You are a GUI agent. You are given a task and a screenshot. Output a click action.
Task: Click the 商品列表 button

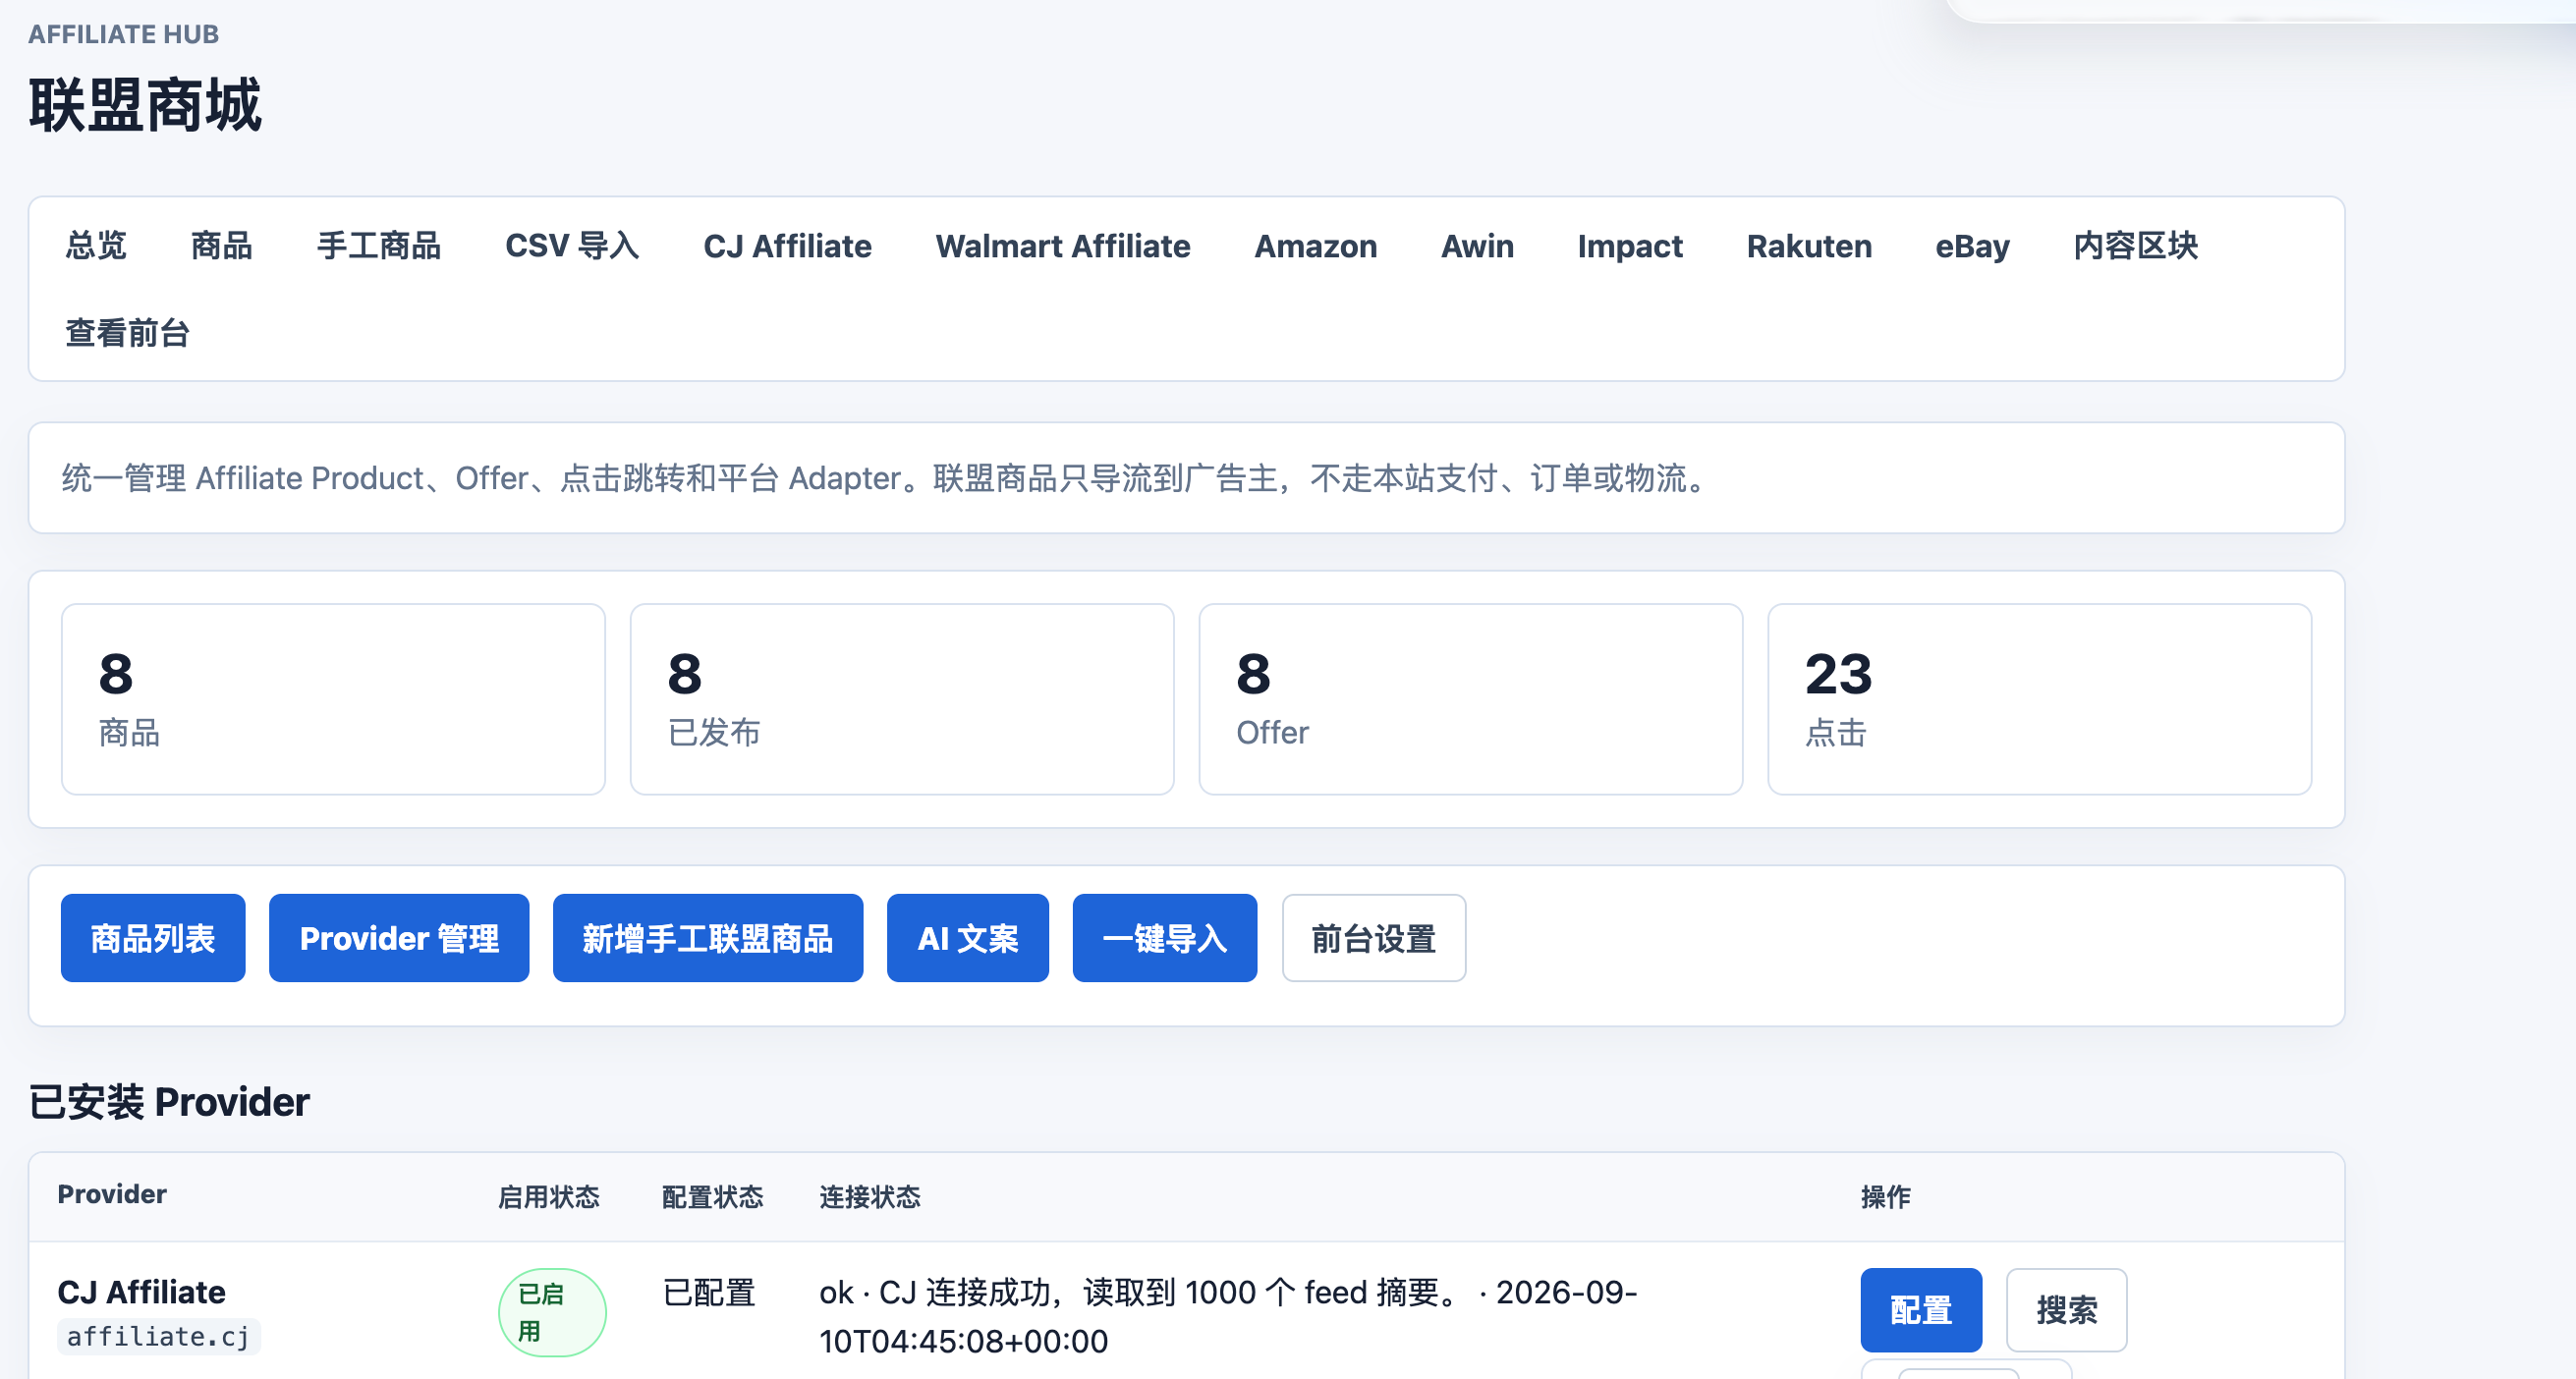(153, 938)
